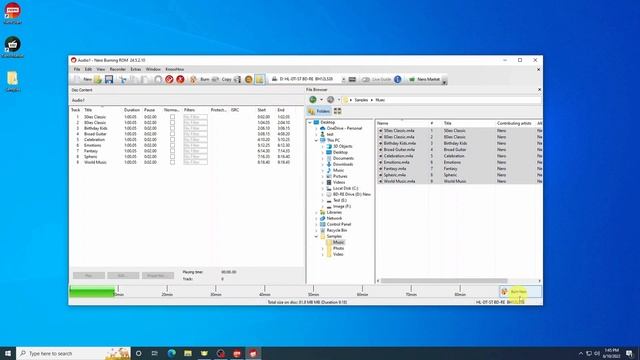This screenshot has height=360, width=640.
Task: Toggle the Folders pane button
Action: tap(319, 111)
